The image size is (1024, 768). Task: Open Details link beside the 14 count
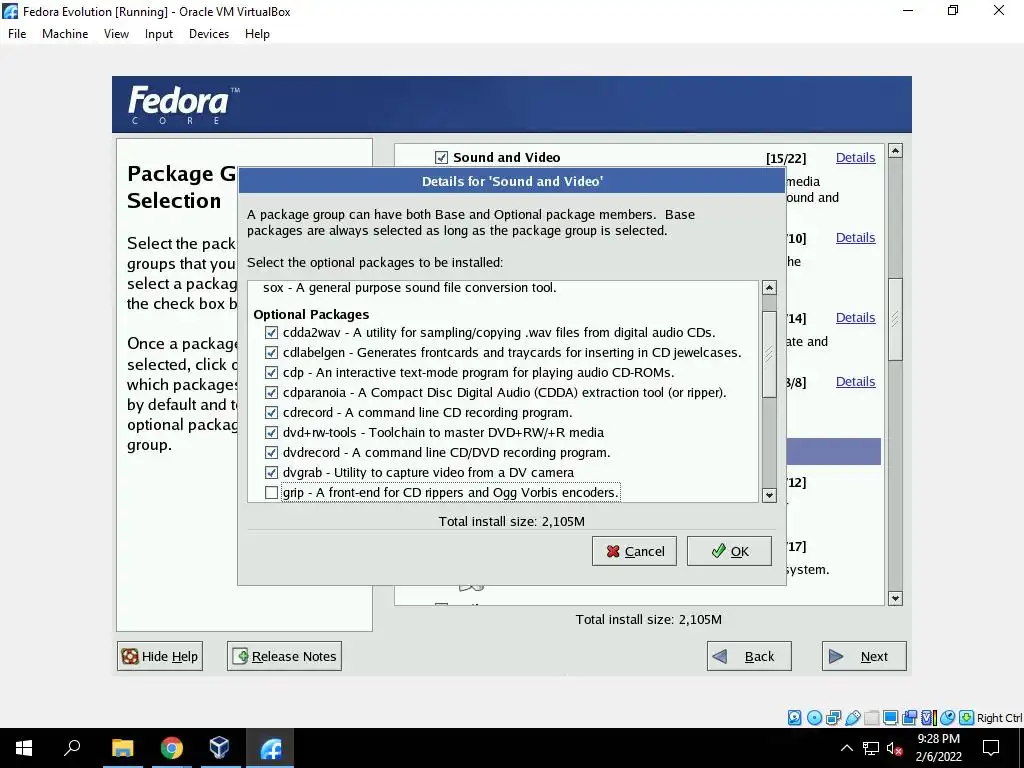click(855, 317)
